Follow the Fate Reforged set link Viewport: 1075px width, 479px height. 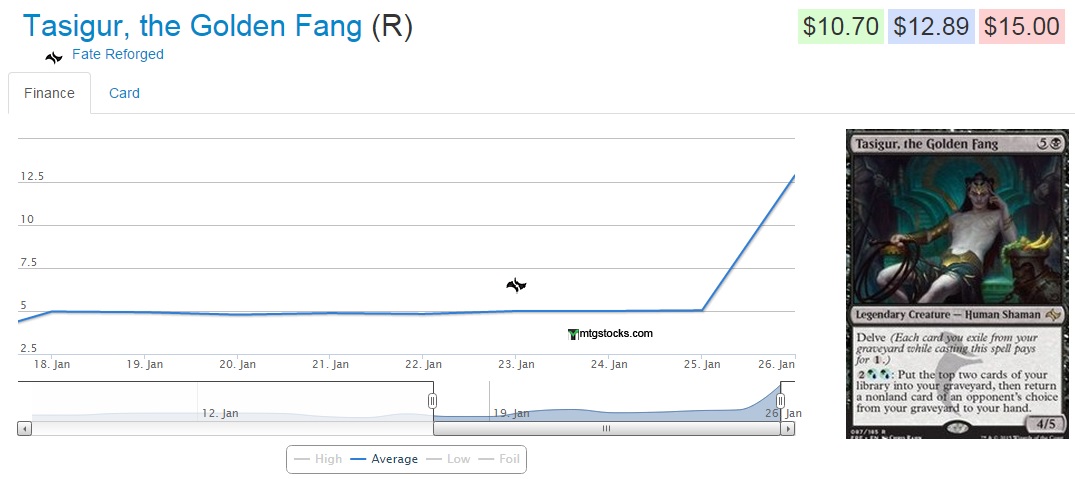click(x=118, y=54)
